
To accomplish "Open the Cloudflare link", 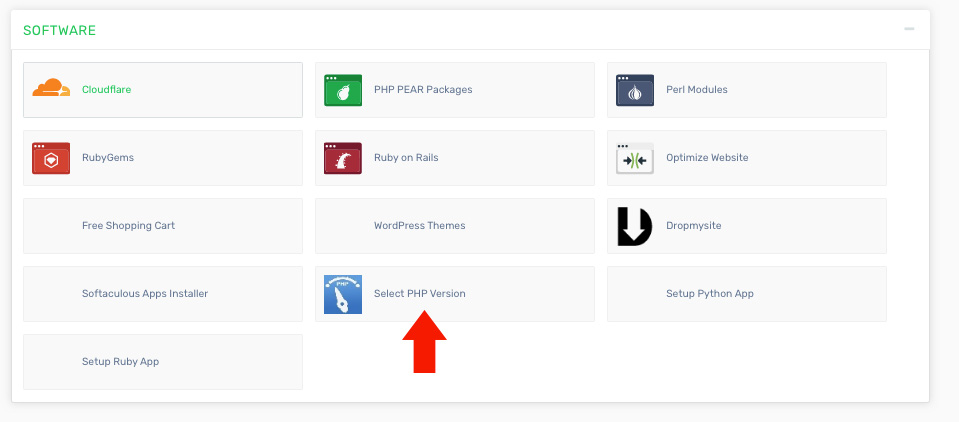I will click(106, 89).
